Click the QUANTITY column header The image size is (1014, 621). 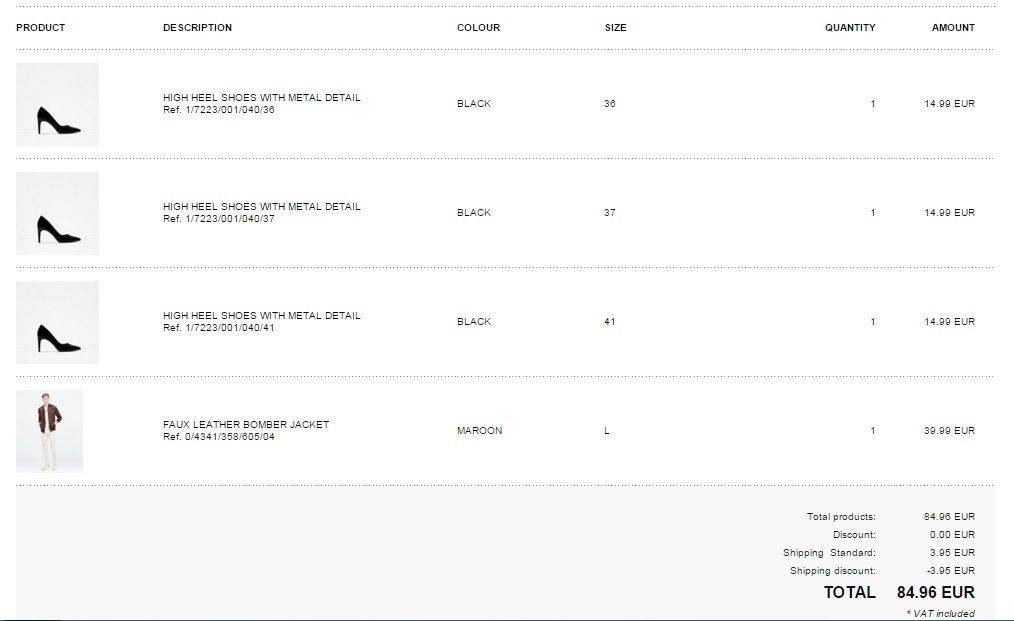point(850,27)
